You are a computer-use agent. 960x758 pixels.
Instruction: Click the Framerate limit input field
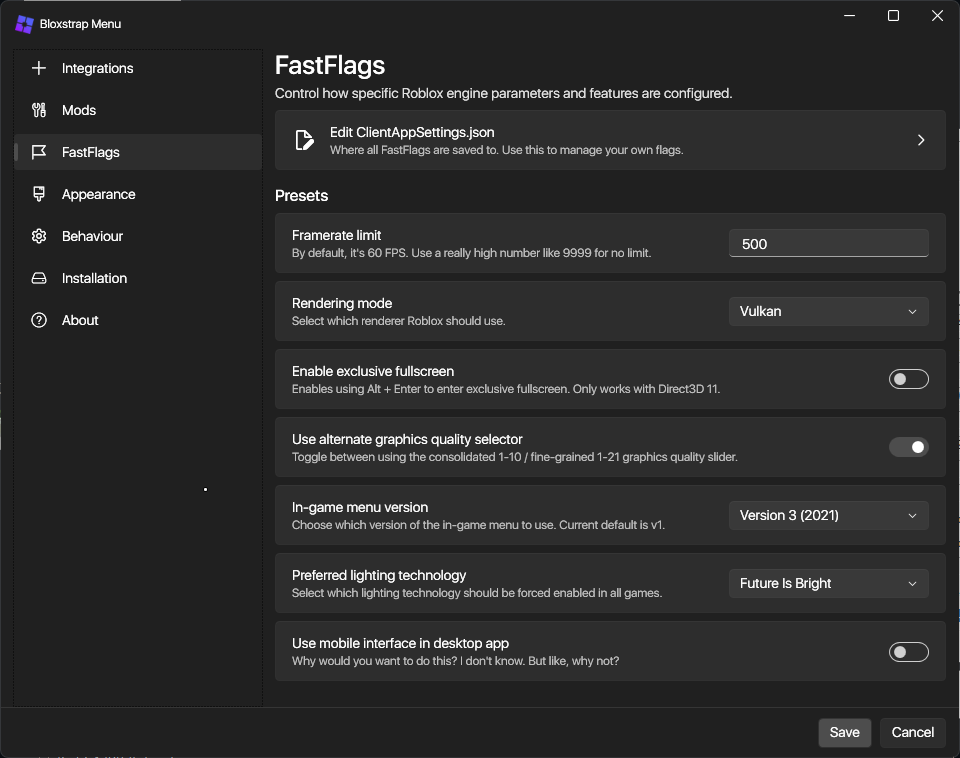point(828,244)
